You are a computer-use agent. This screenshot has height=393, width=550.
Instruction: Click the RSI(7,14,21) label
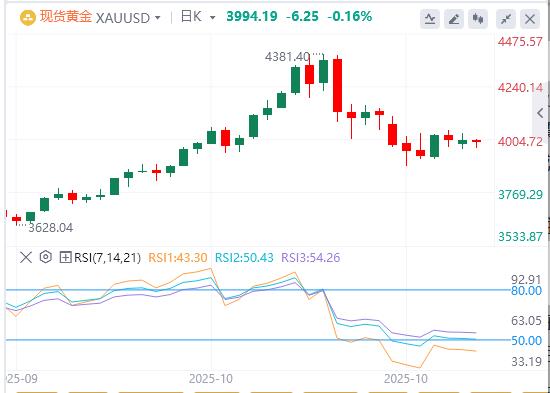pos(107,258)
